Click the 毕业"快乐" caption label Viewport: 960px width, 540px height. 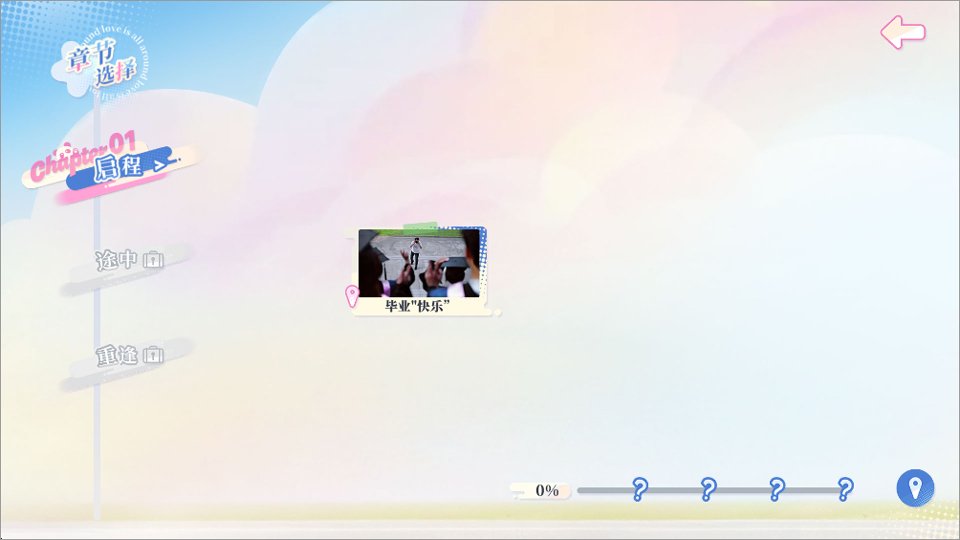(417, 306)
